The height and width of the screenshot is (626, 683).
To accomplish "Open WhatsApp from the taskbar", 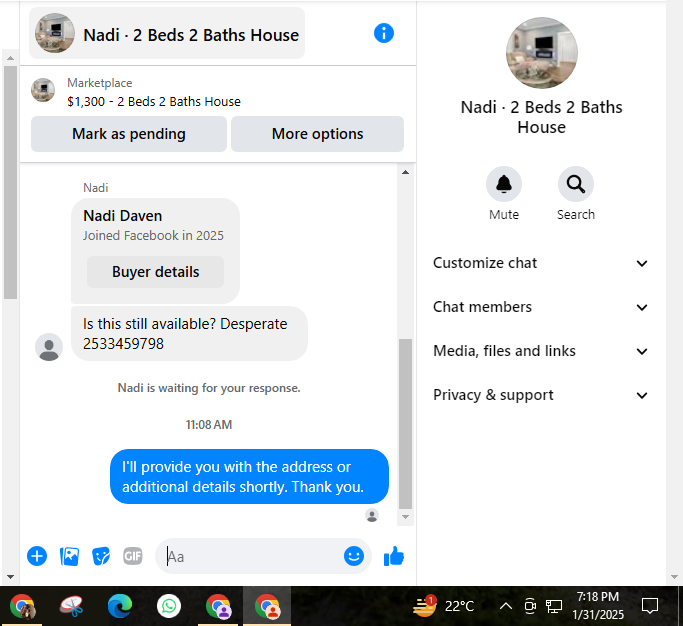I will coord(169,606).
